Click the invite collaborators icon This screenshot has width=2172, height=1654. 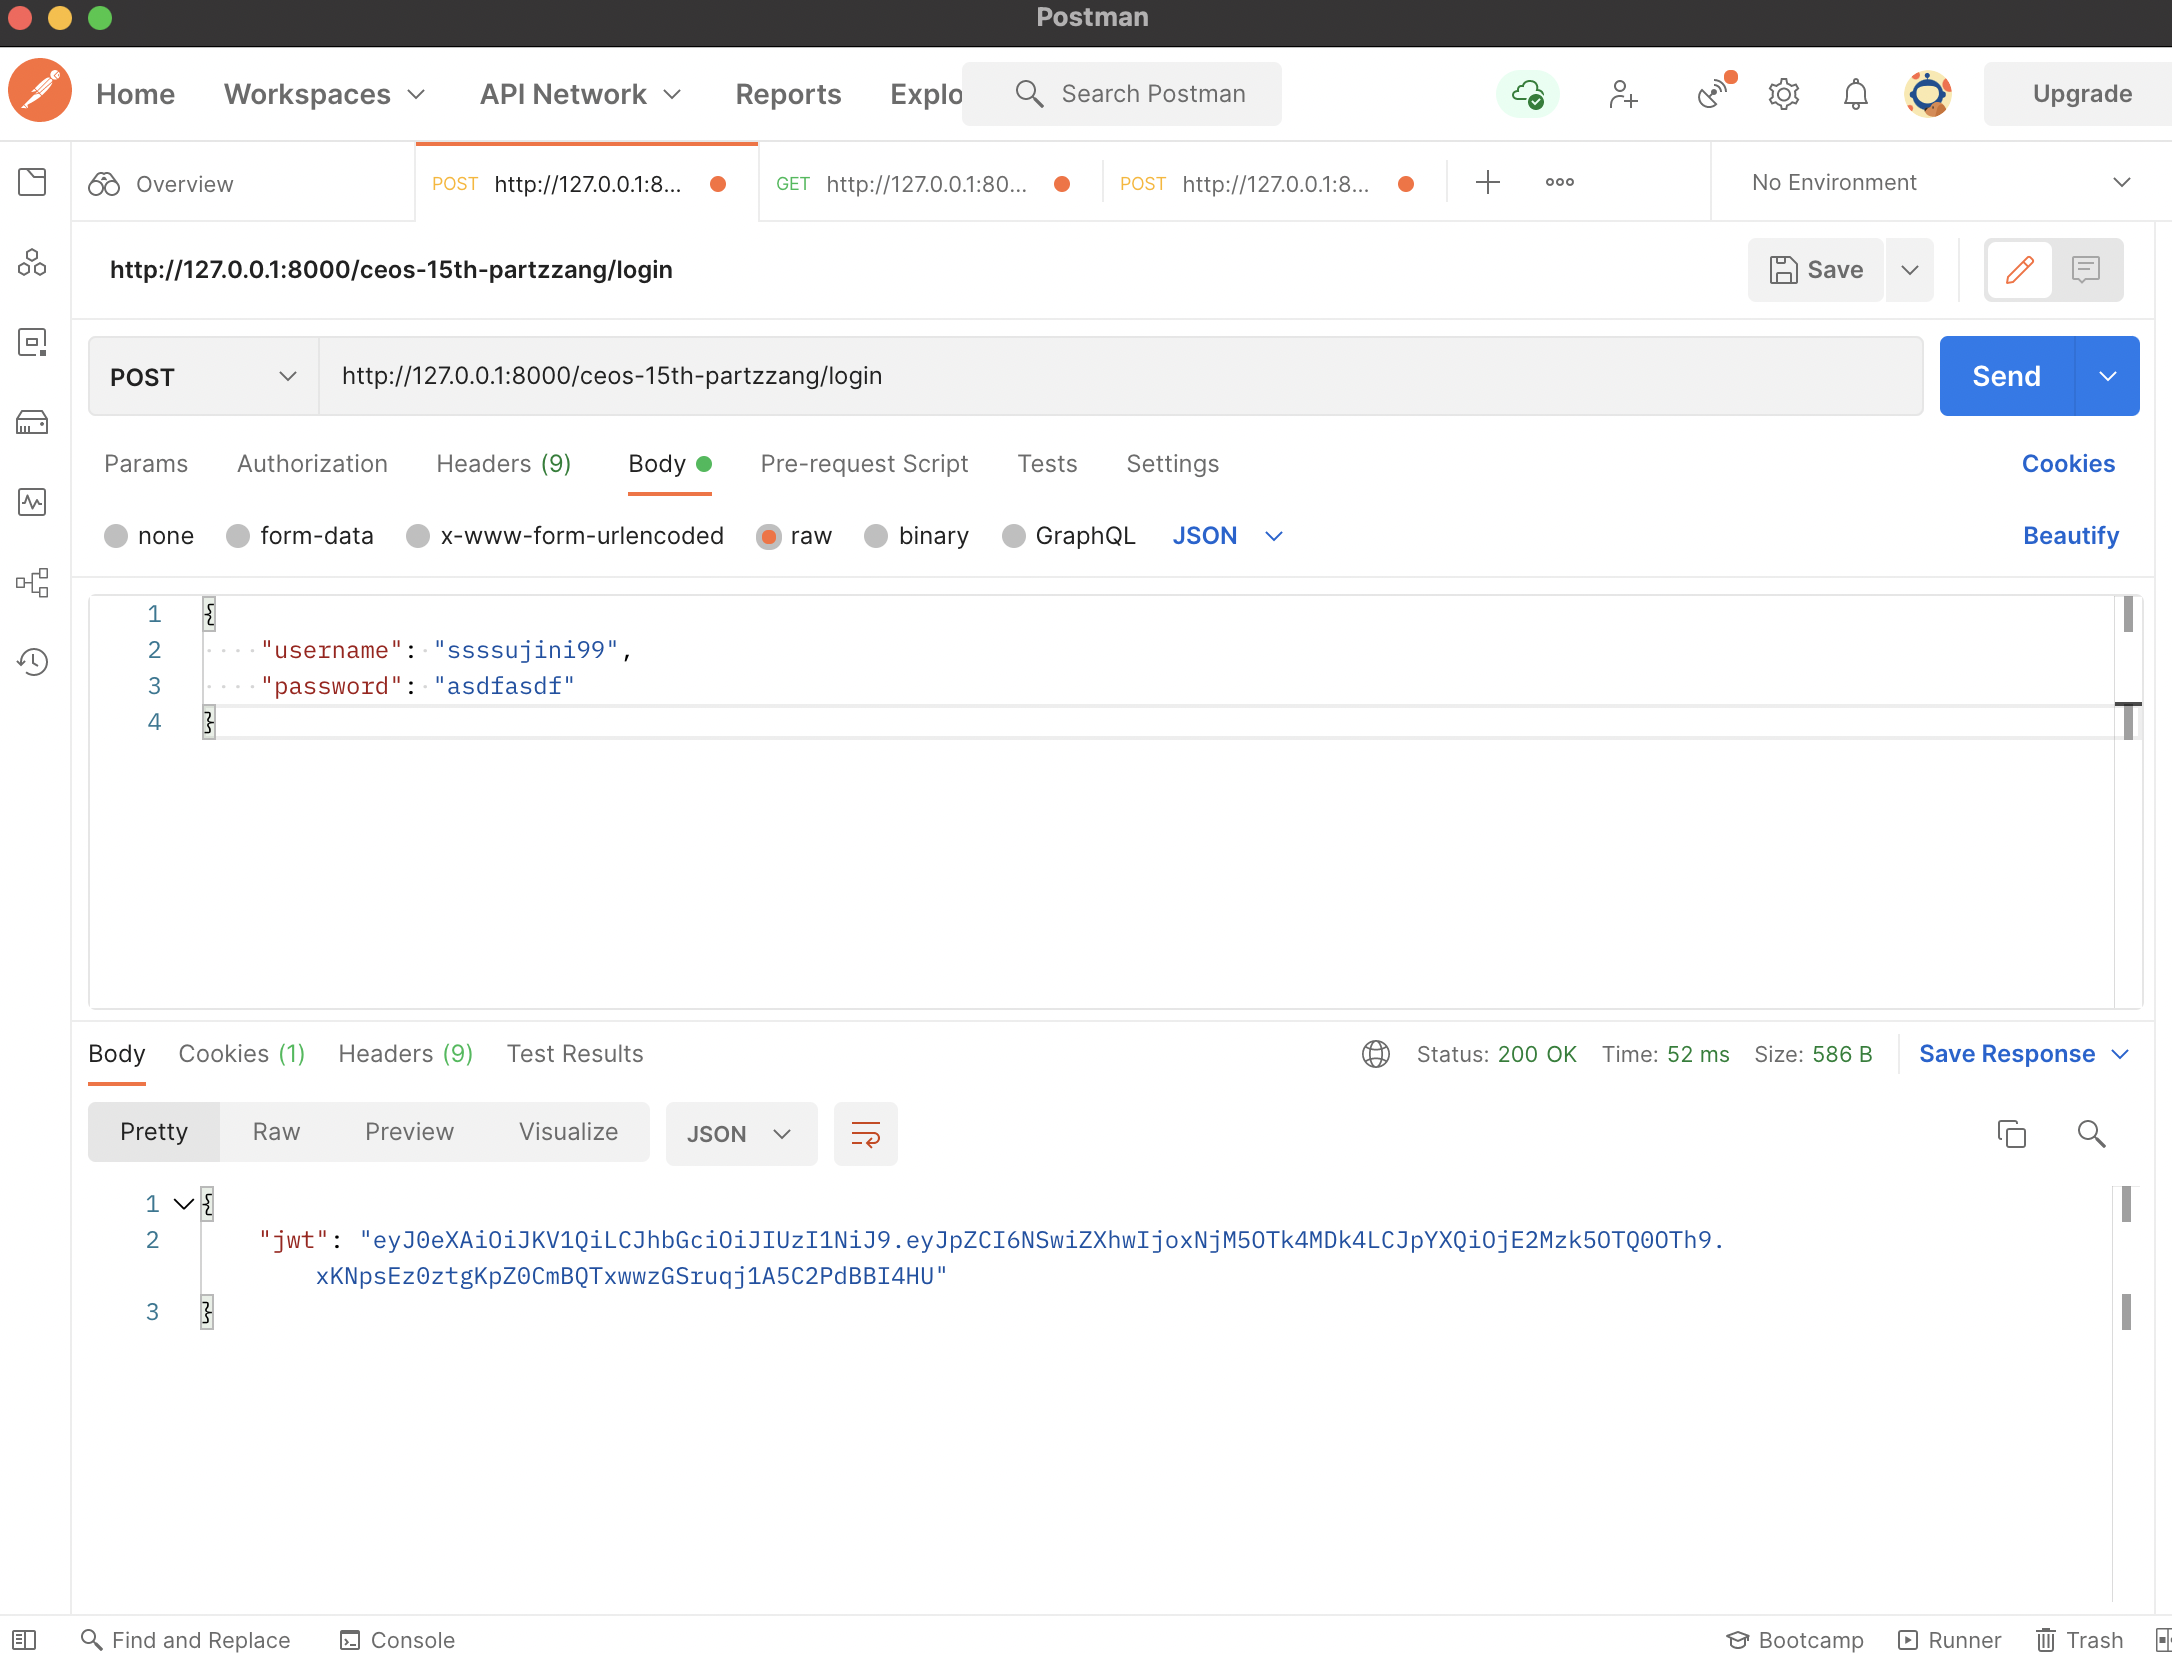coord(1623,94)
